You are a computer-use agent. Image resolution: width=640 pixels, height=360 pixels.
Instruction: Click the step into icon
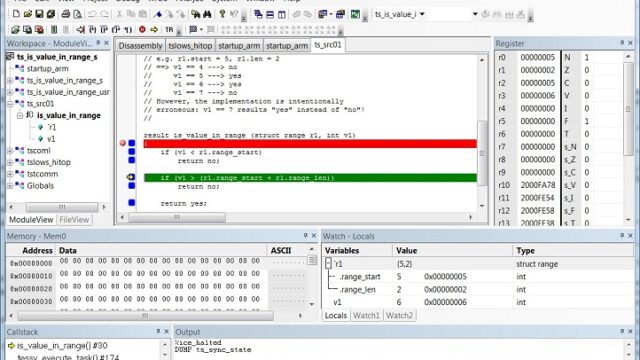92,29
